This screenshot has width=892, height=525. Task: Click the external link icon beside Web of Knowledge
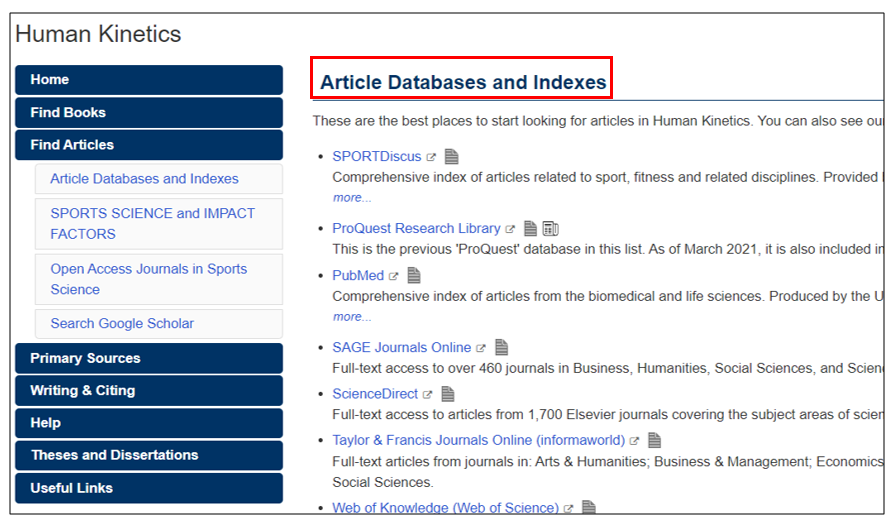(x=568, y=509)
